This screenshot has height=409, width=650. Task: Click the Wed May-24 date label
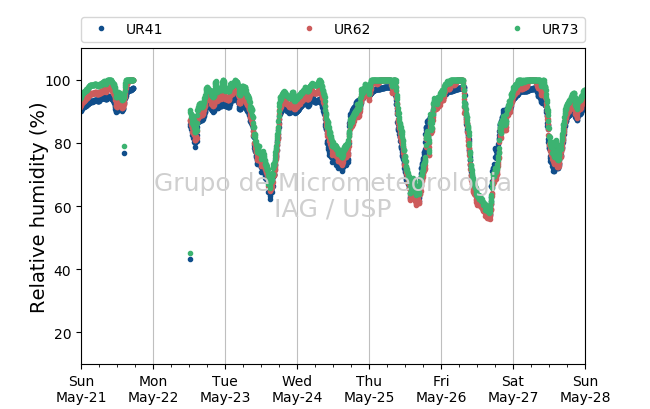pyautogui.click(x=297, y=389)
